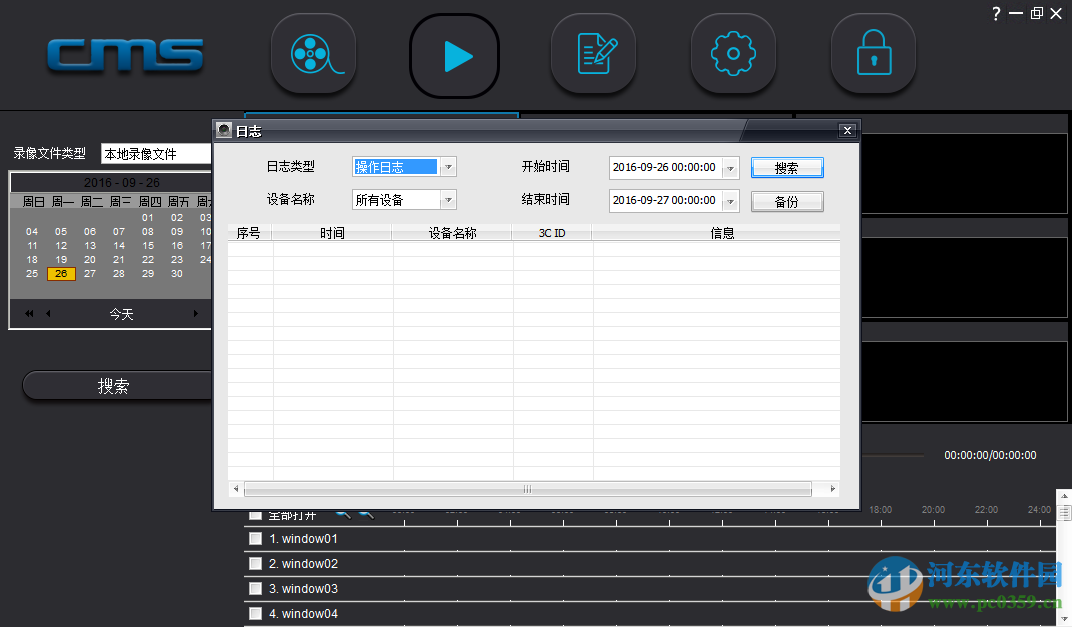Open CMS help with the question mark
The height and width of the screenshot is (627, 1072).
[x=996, y=13]
